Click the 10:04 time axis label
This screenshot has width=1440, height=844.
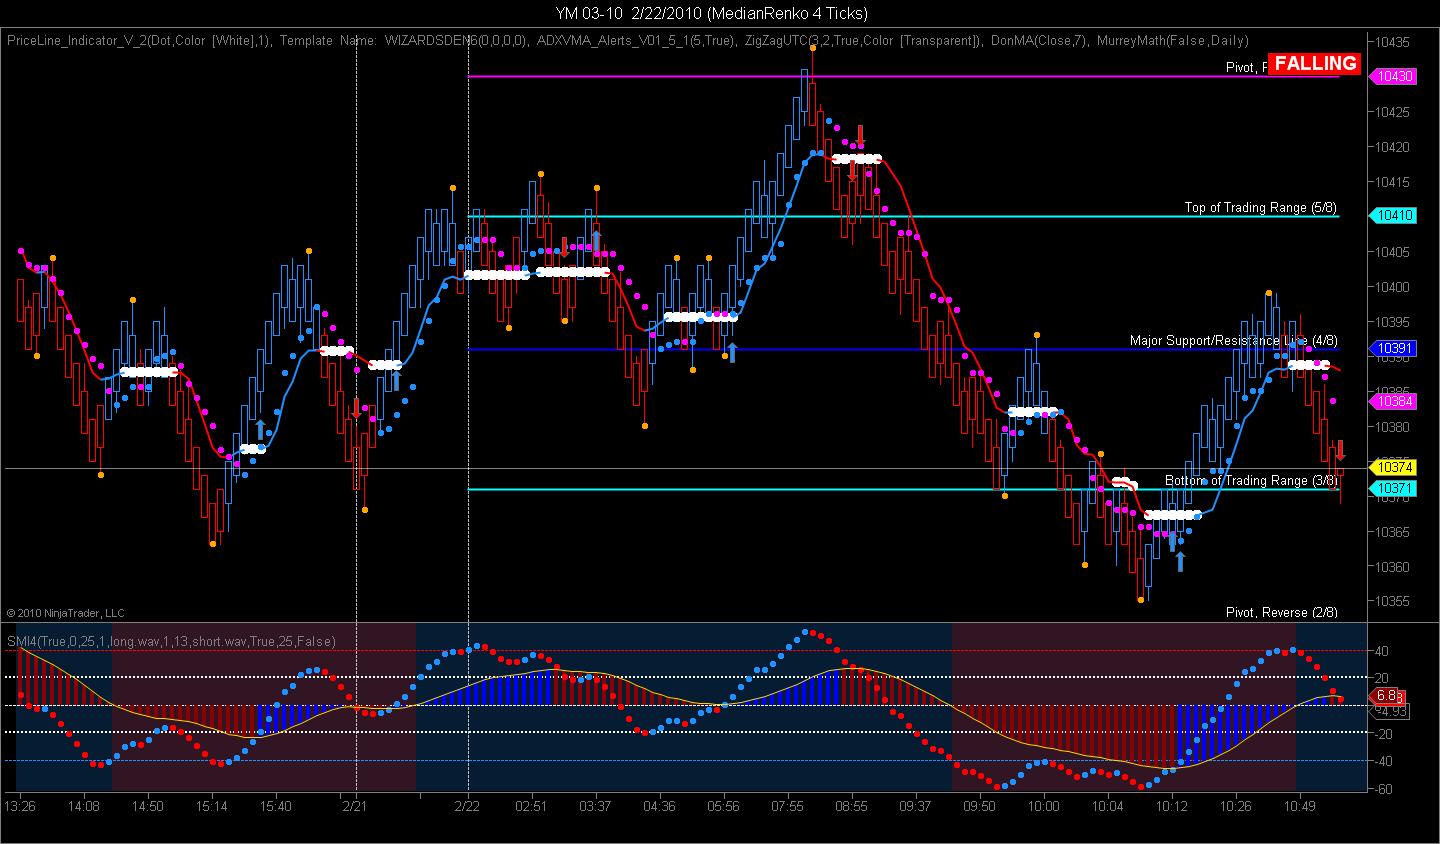tap(1107, 806)
